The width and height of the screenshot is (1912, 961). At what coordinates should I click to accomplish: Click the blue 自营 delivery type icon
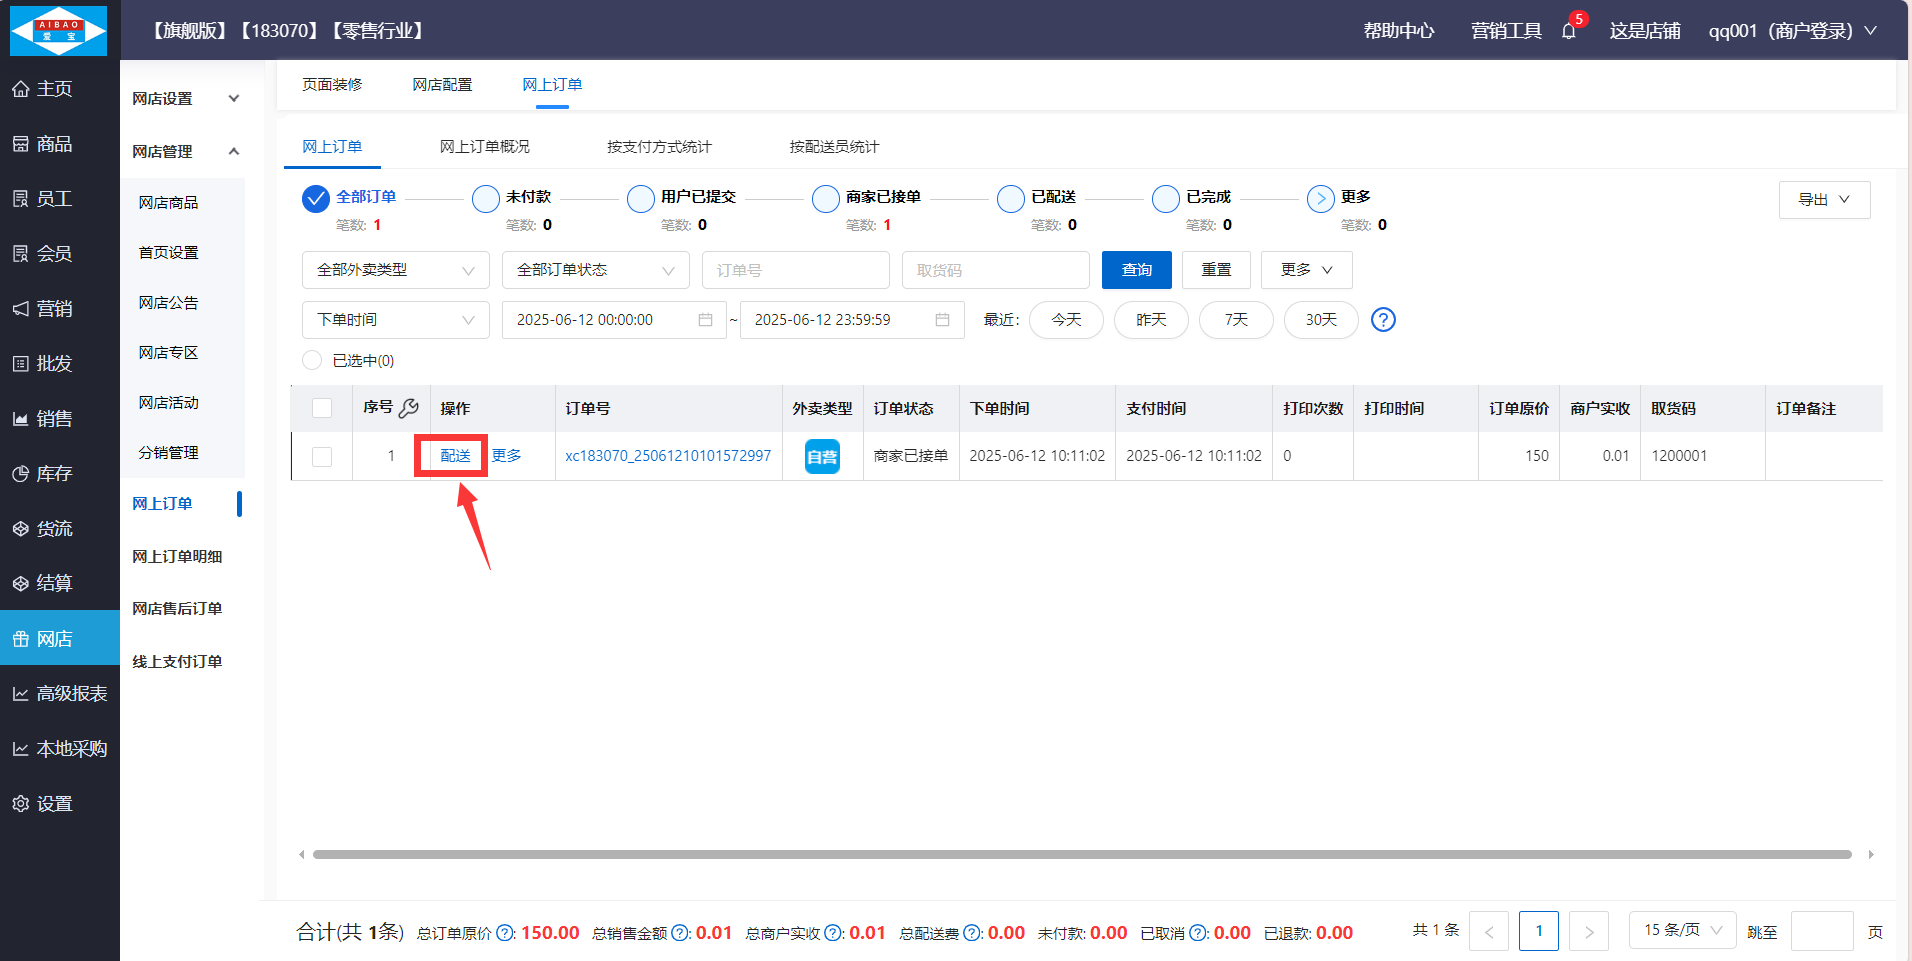822,457
